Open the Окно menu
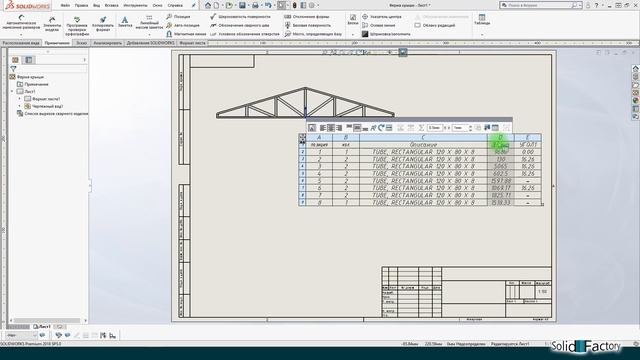 157,6
